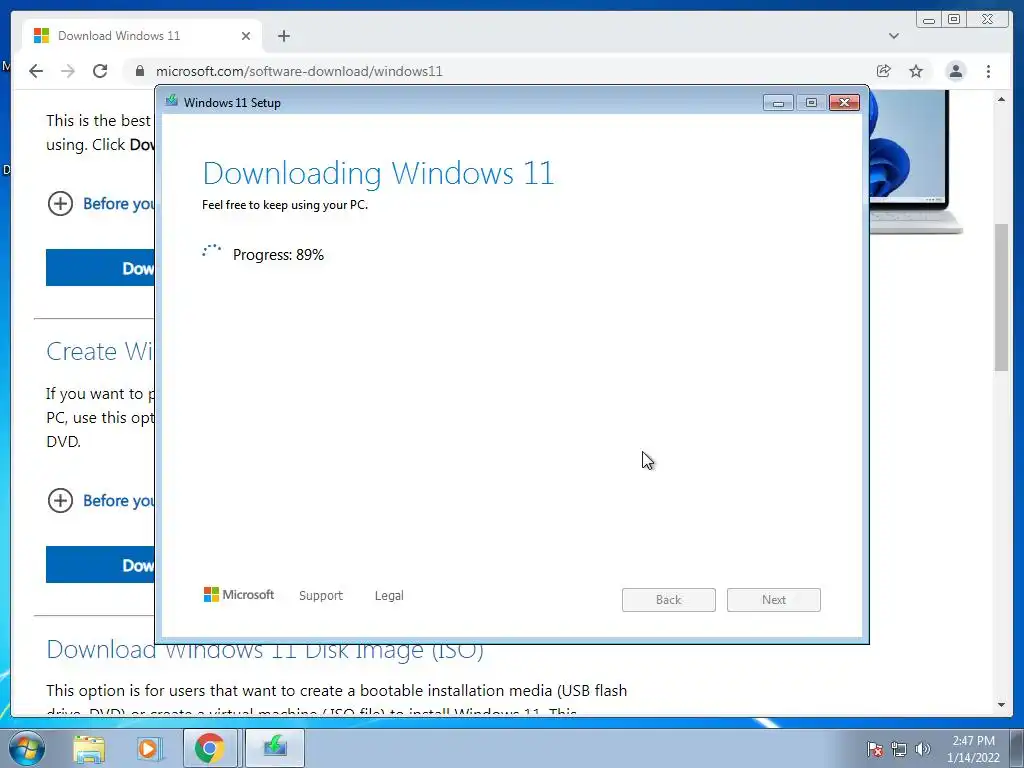Expand the first 'Before you begin' section

click(101, 204)
